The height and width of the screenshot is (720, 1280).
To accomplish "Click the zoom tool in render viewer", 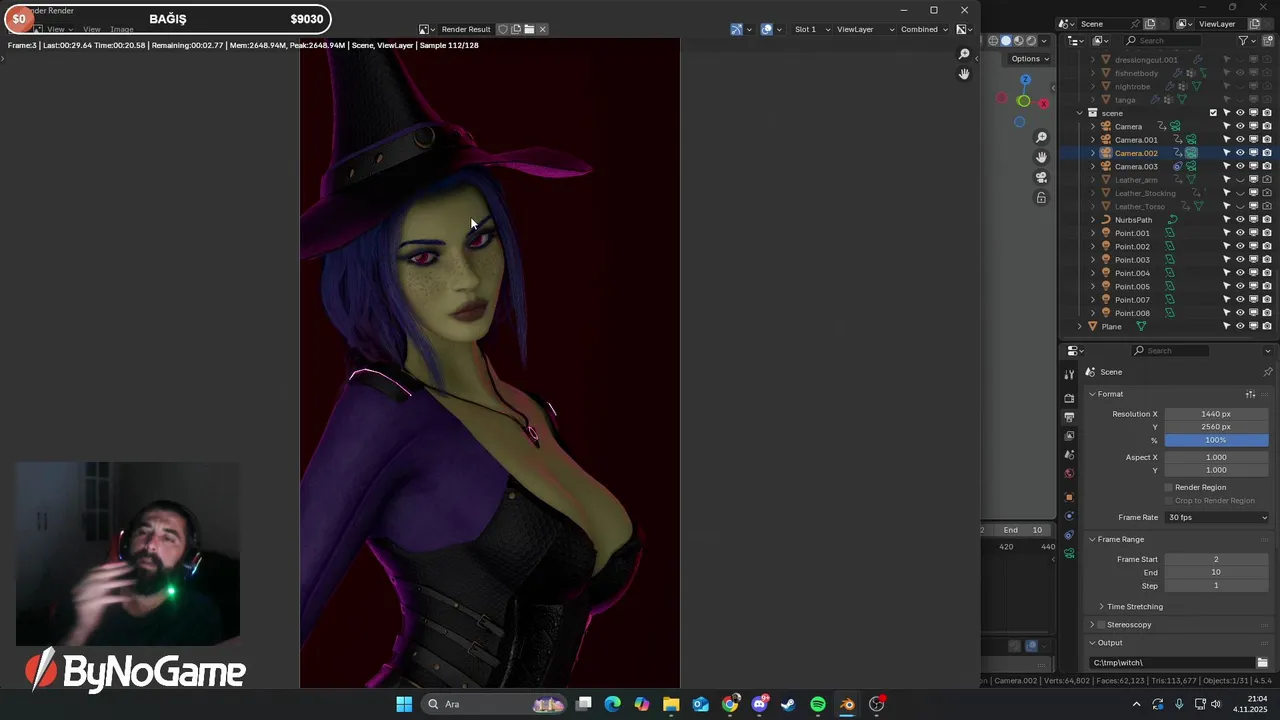I will tap(964, 54).
